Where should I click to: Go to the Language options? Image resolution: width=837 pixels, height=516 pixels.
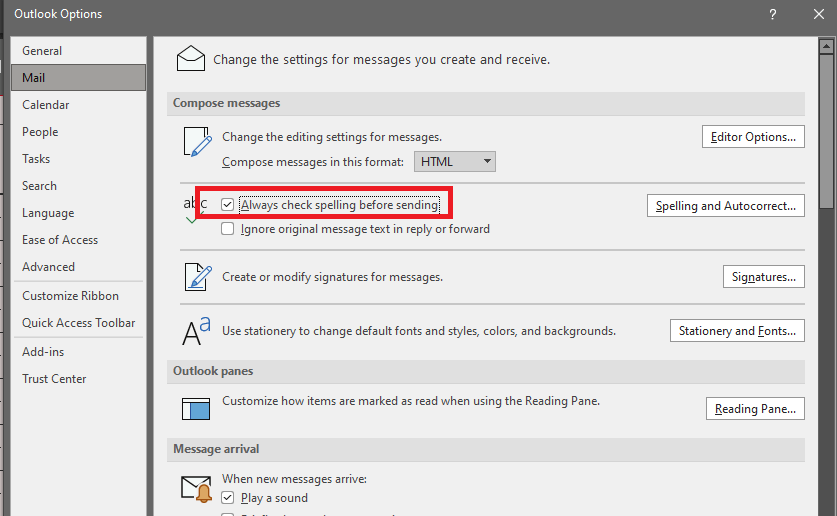pos(78,213)
